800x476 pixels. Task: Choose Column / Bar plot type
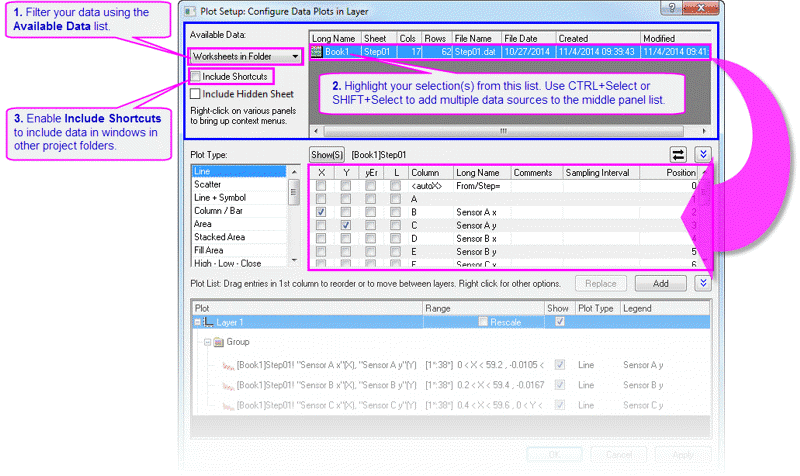(218, 211)
